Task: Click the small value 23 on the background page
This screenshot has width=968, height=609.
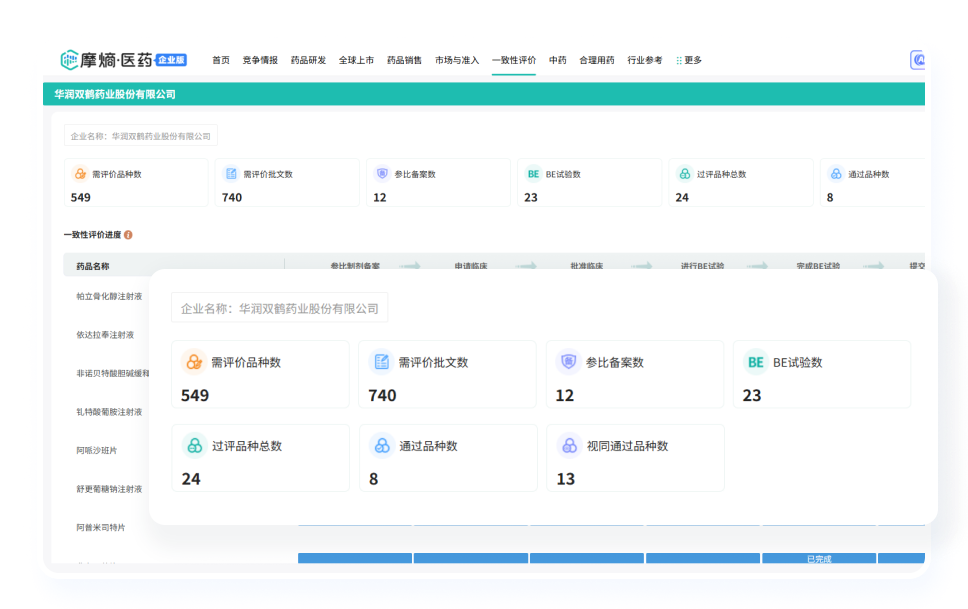Action: pyautogui.click(x=531, y=198)
